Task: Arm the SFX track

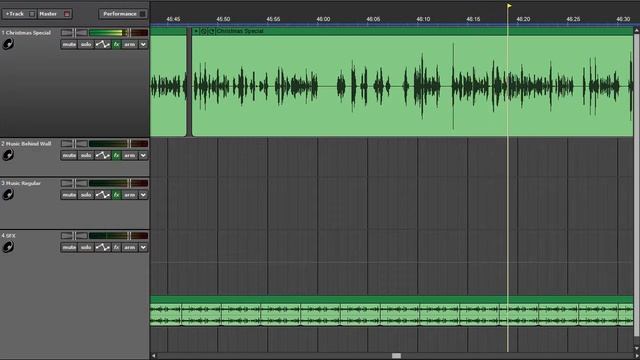Action: pyautogui.click(x=130, y=247)
